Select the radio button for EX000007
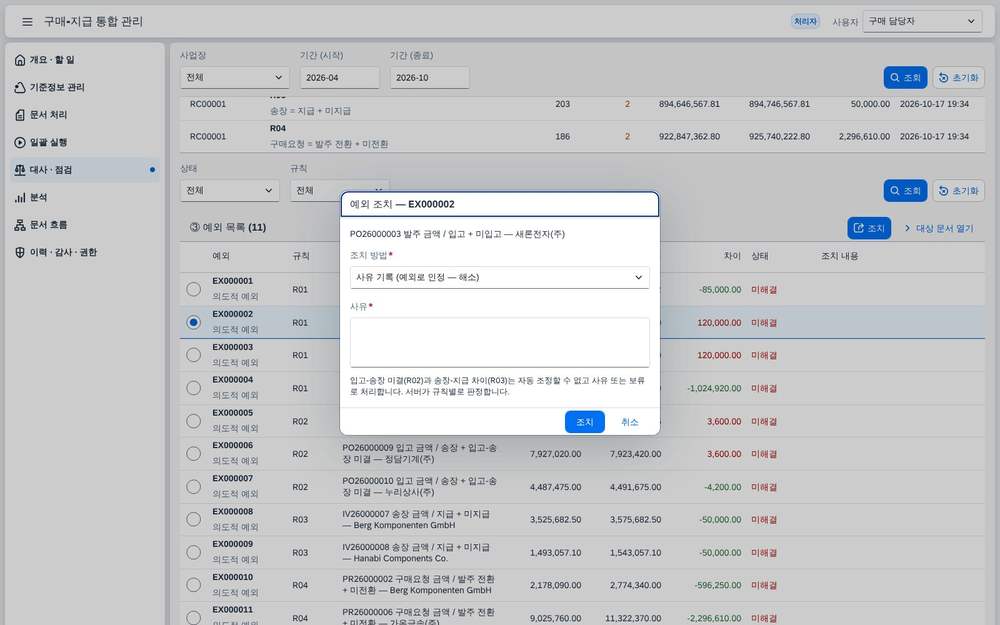Viewport: 1000px width, 625px height. tap(193, 487)
